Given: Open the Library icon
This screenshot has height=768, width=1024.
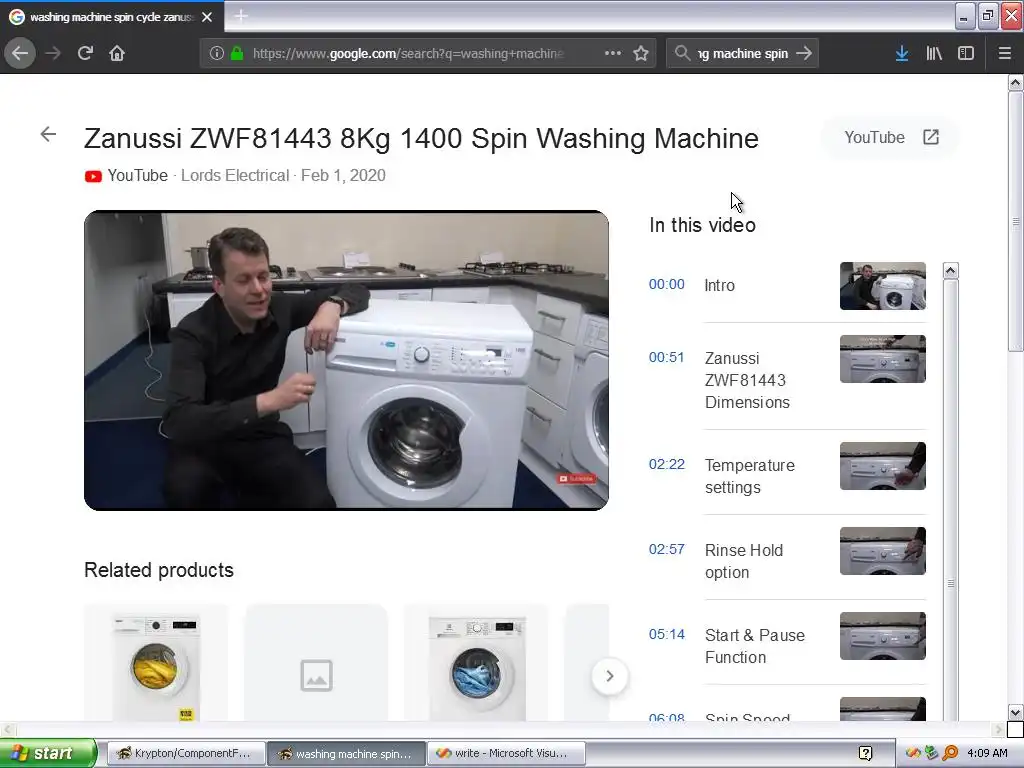Looking at the screenshot, I should coord(934,53).
